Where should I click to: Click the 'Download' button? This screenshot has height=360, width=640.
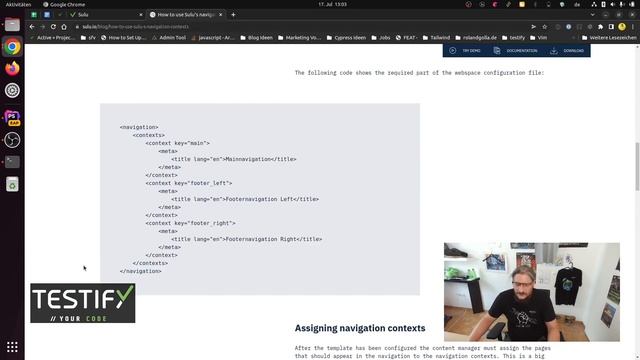567,51
